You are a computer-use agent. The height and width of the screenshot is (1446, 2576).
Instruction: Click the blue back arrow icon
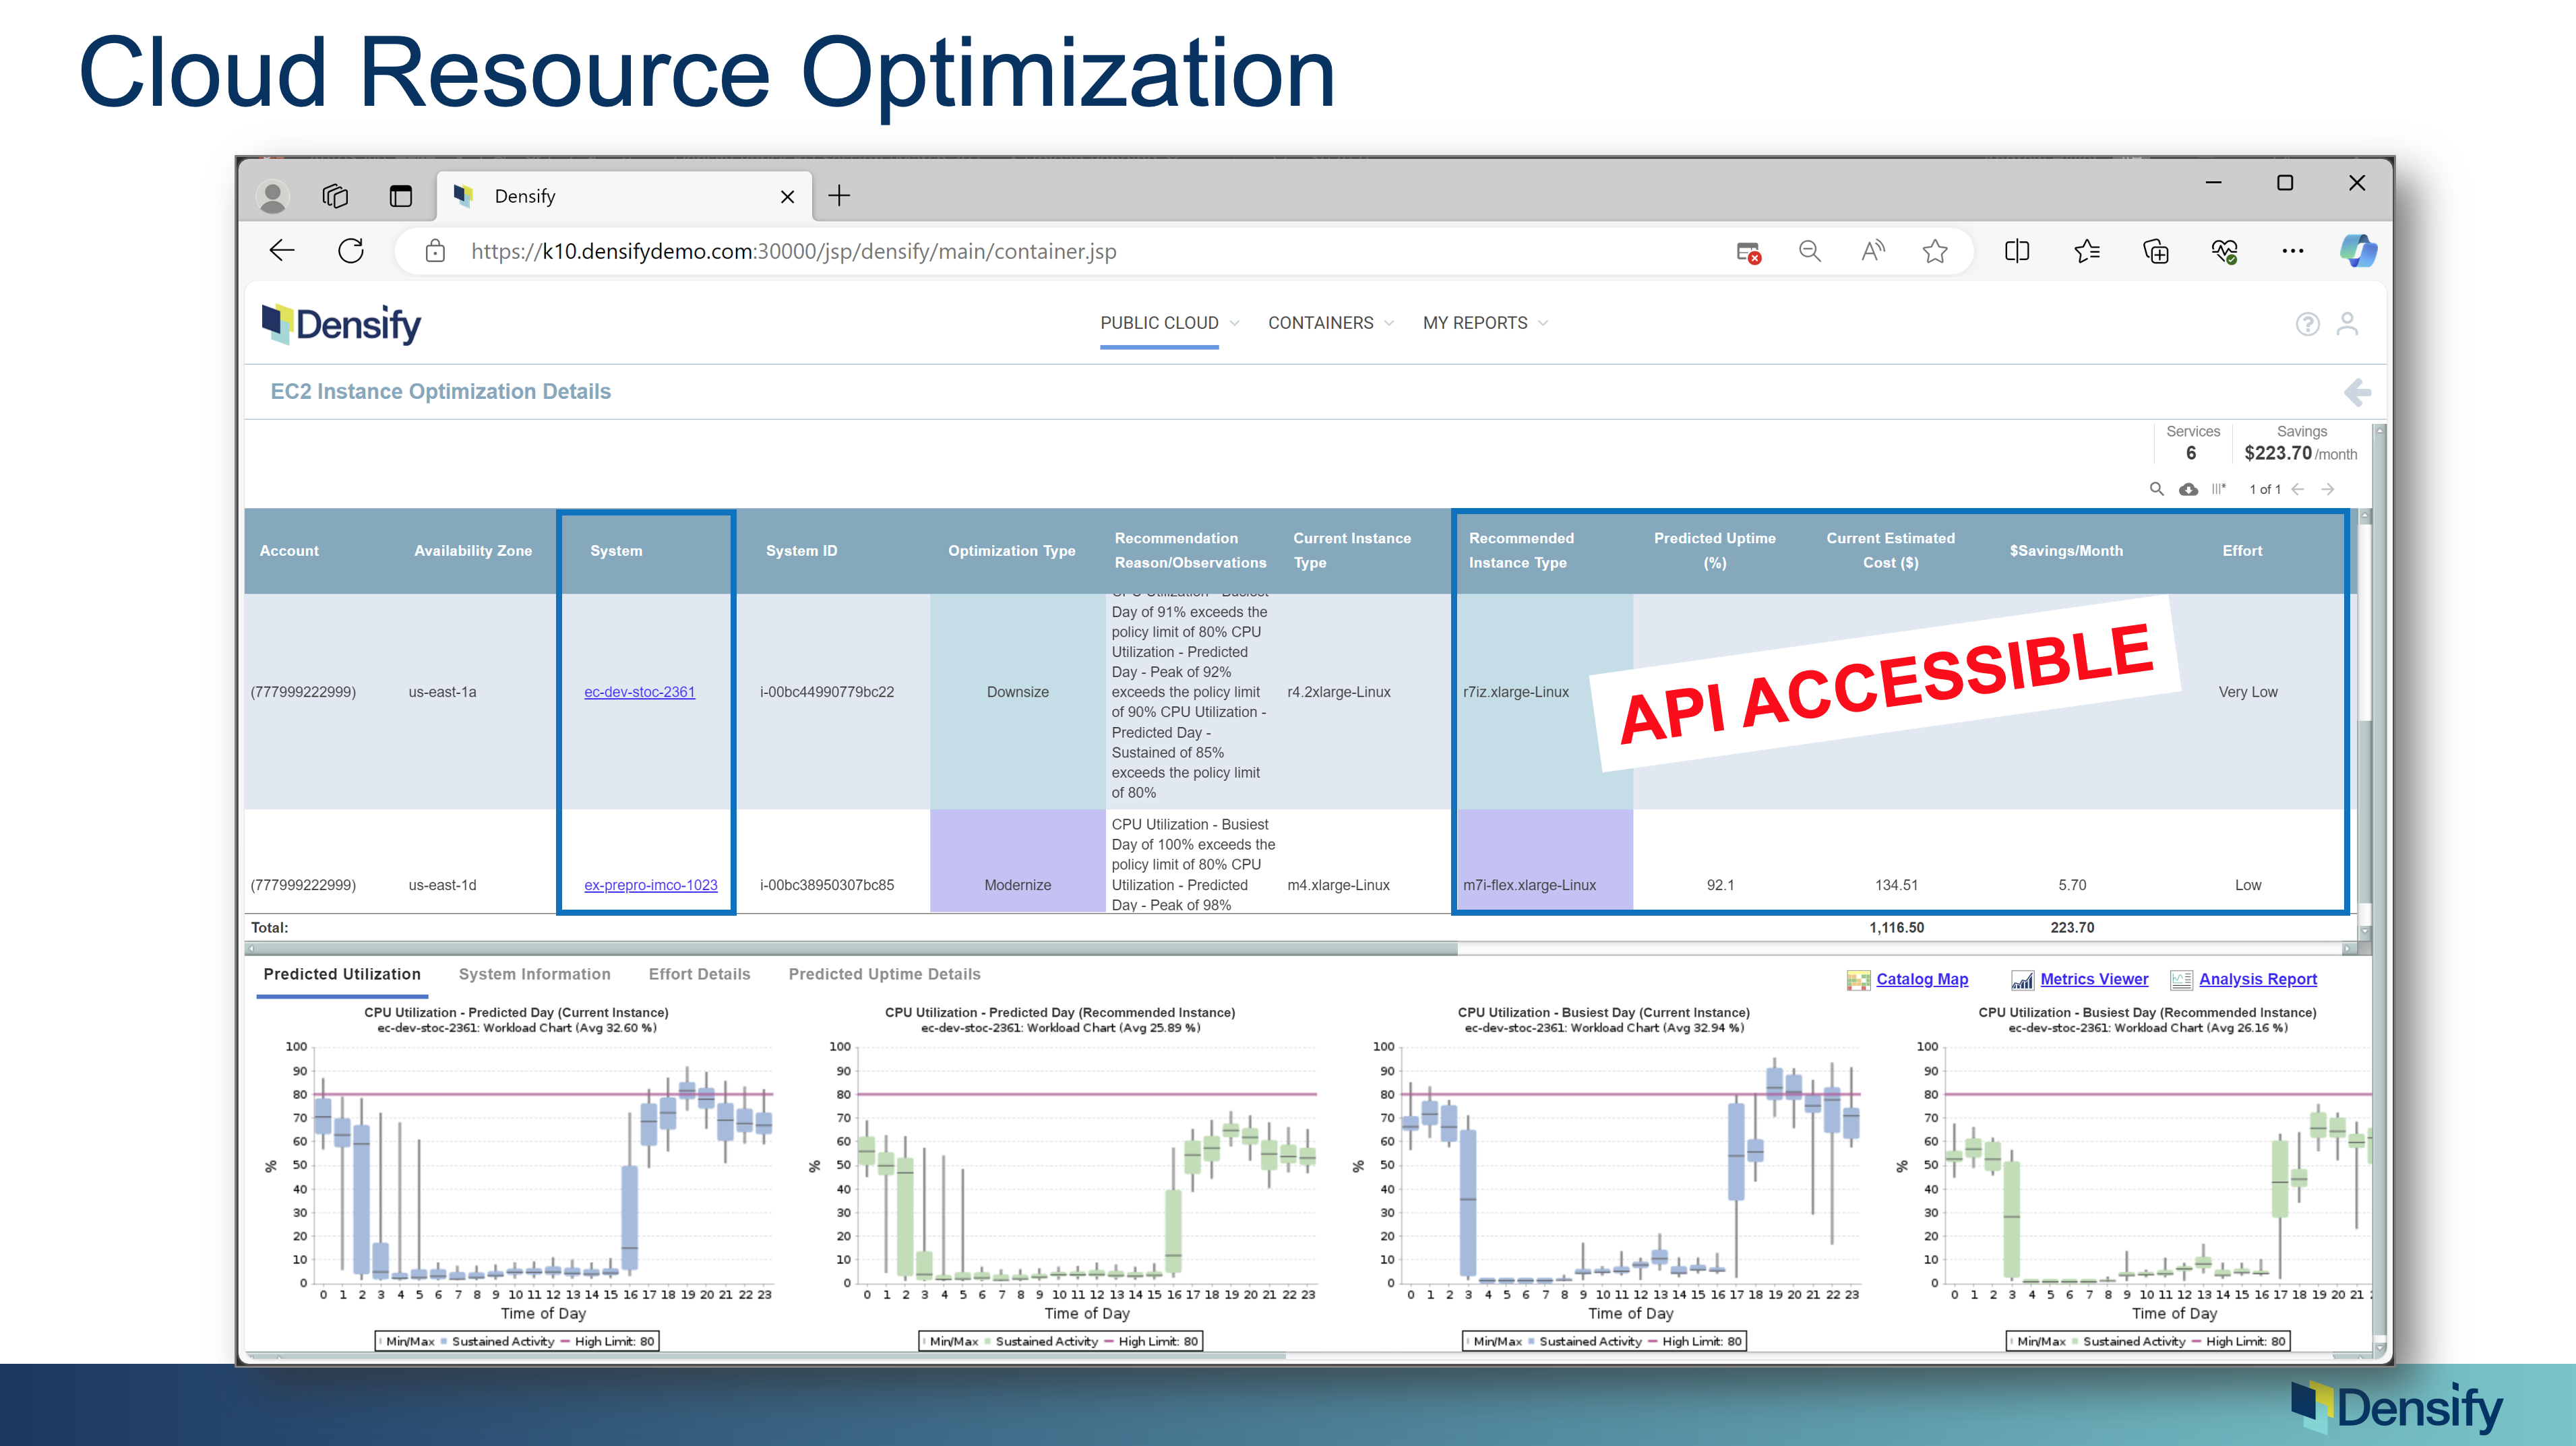[x=2357, y=392]
